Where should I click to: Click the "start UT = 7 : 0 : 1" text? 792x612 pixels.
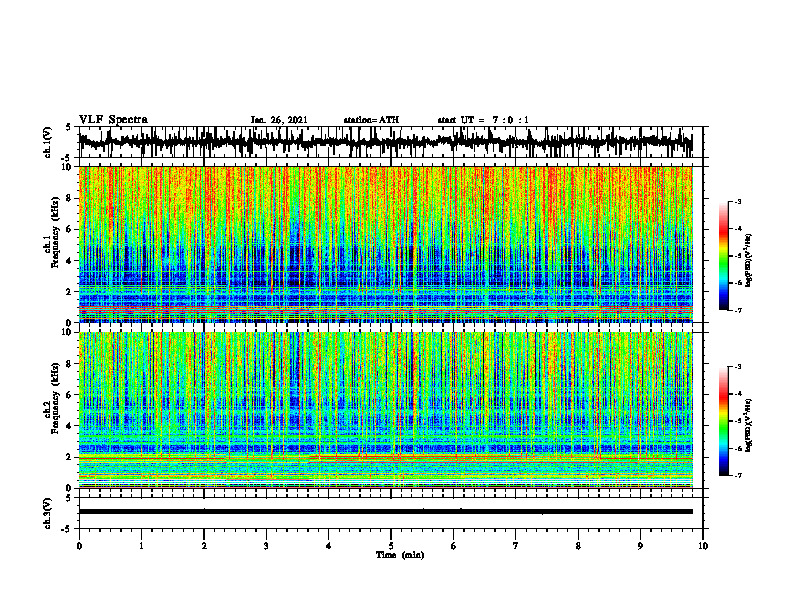pyautogui.click(x=483, y=120)
